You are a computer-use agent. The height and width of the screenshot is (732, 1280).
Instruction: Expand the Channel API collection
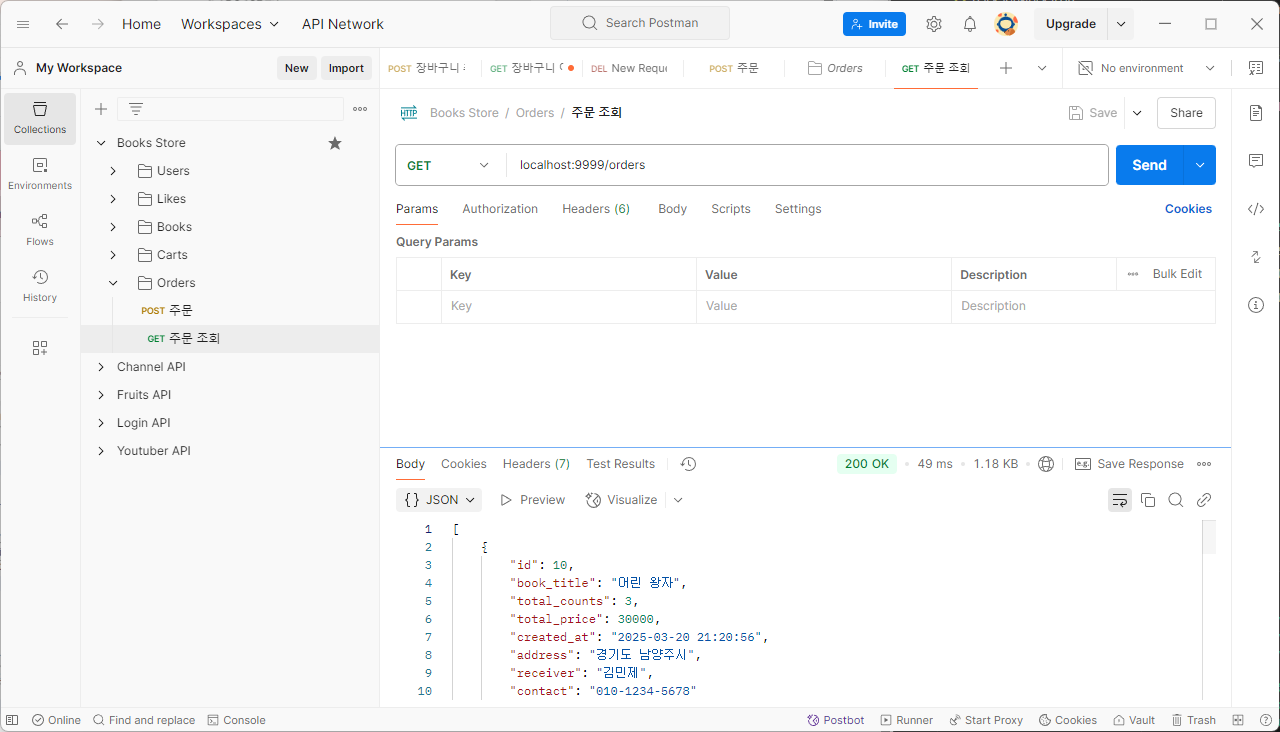(100, 367)
